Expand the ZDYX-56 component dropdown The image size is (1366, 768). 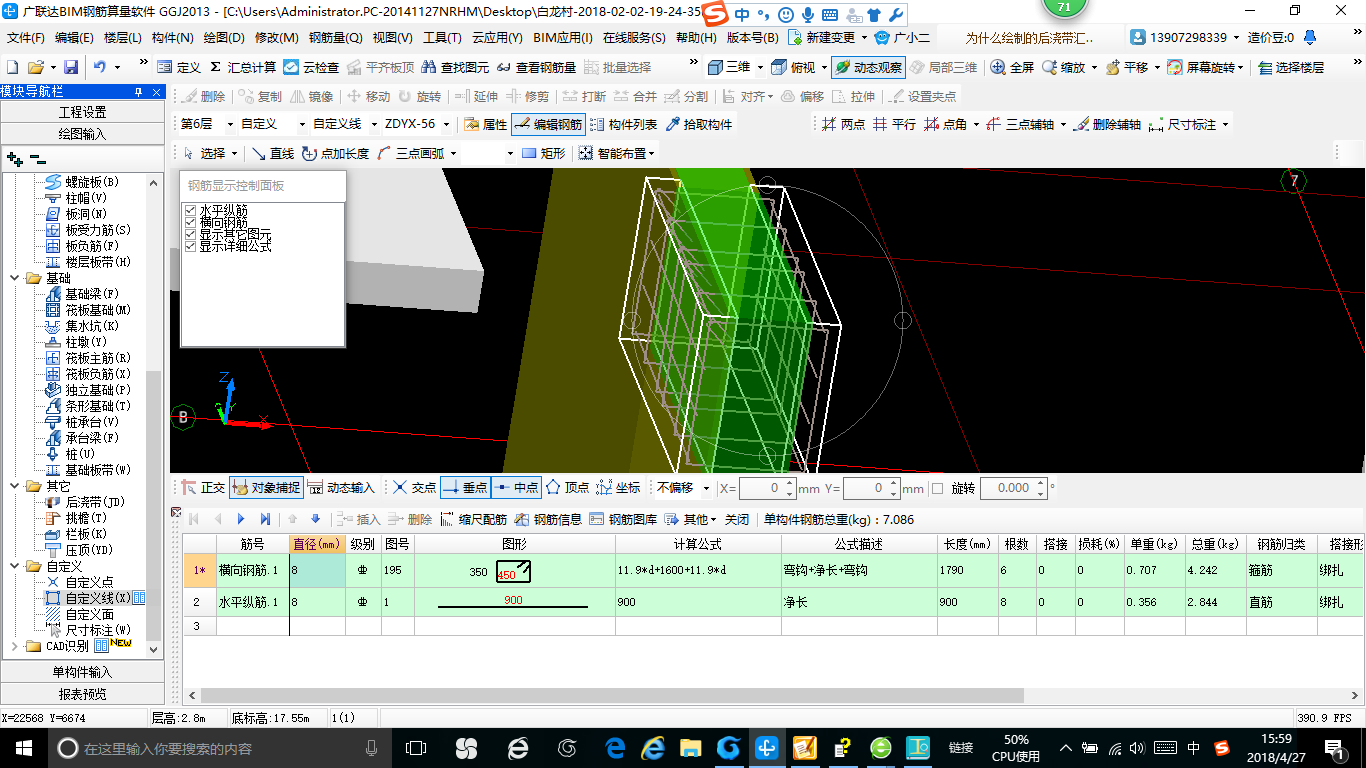(446, 125)
